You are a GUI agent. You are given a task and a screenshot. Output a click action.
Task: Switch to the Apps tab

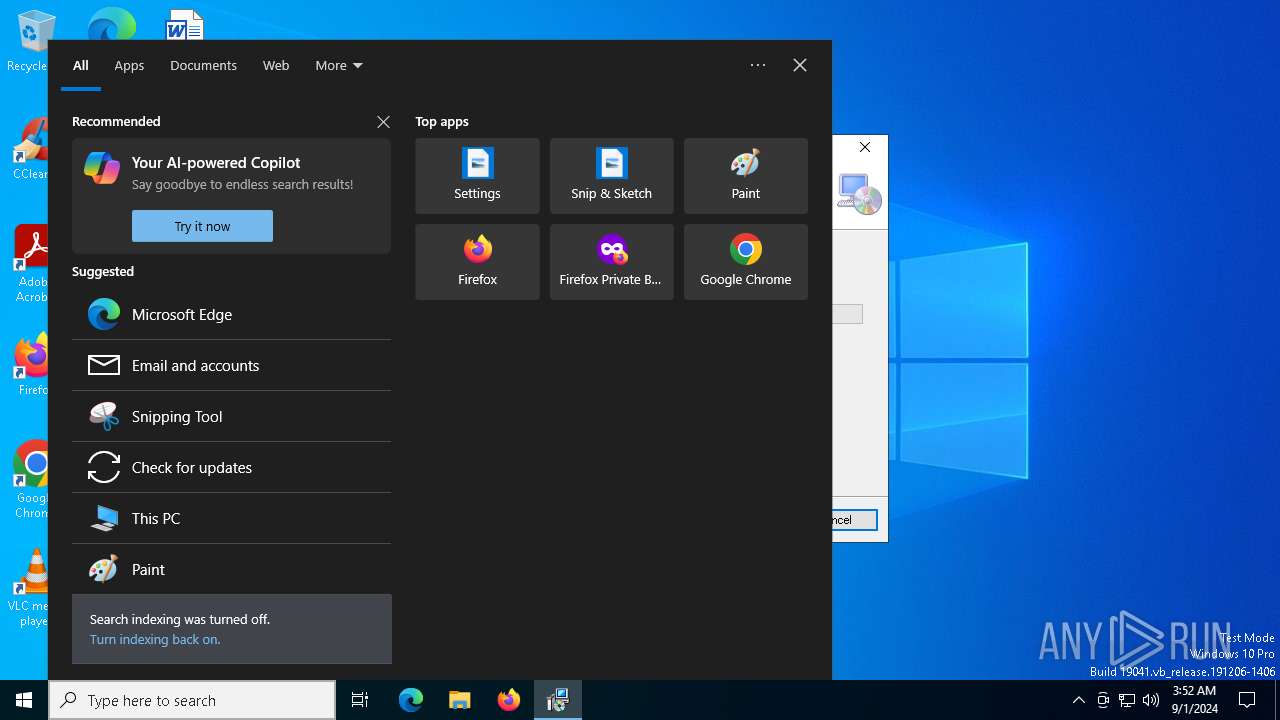129,65
